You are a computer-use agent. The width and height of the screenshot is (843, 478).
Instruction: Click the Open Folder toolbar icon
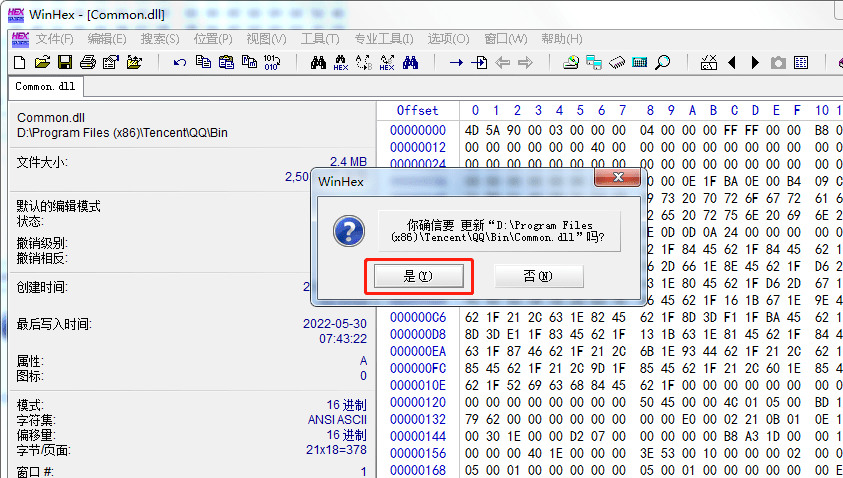point(134,62)
